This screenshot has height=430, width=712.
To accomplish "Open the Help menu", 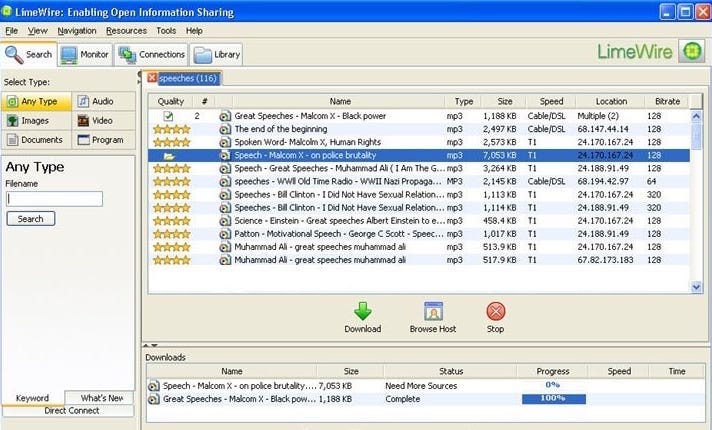I will (194, 31).
